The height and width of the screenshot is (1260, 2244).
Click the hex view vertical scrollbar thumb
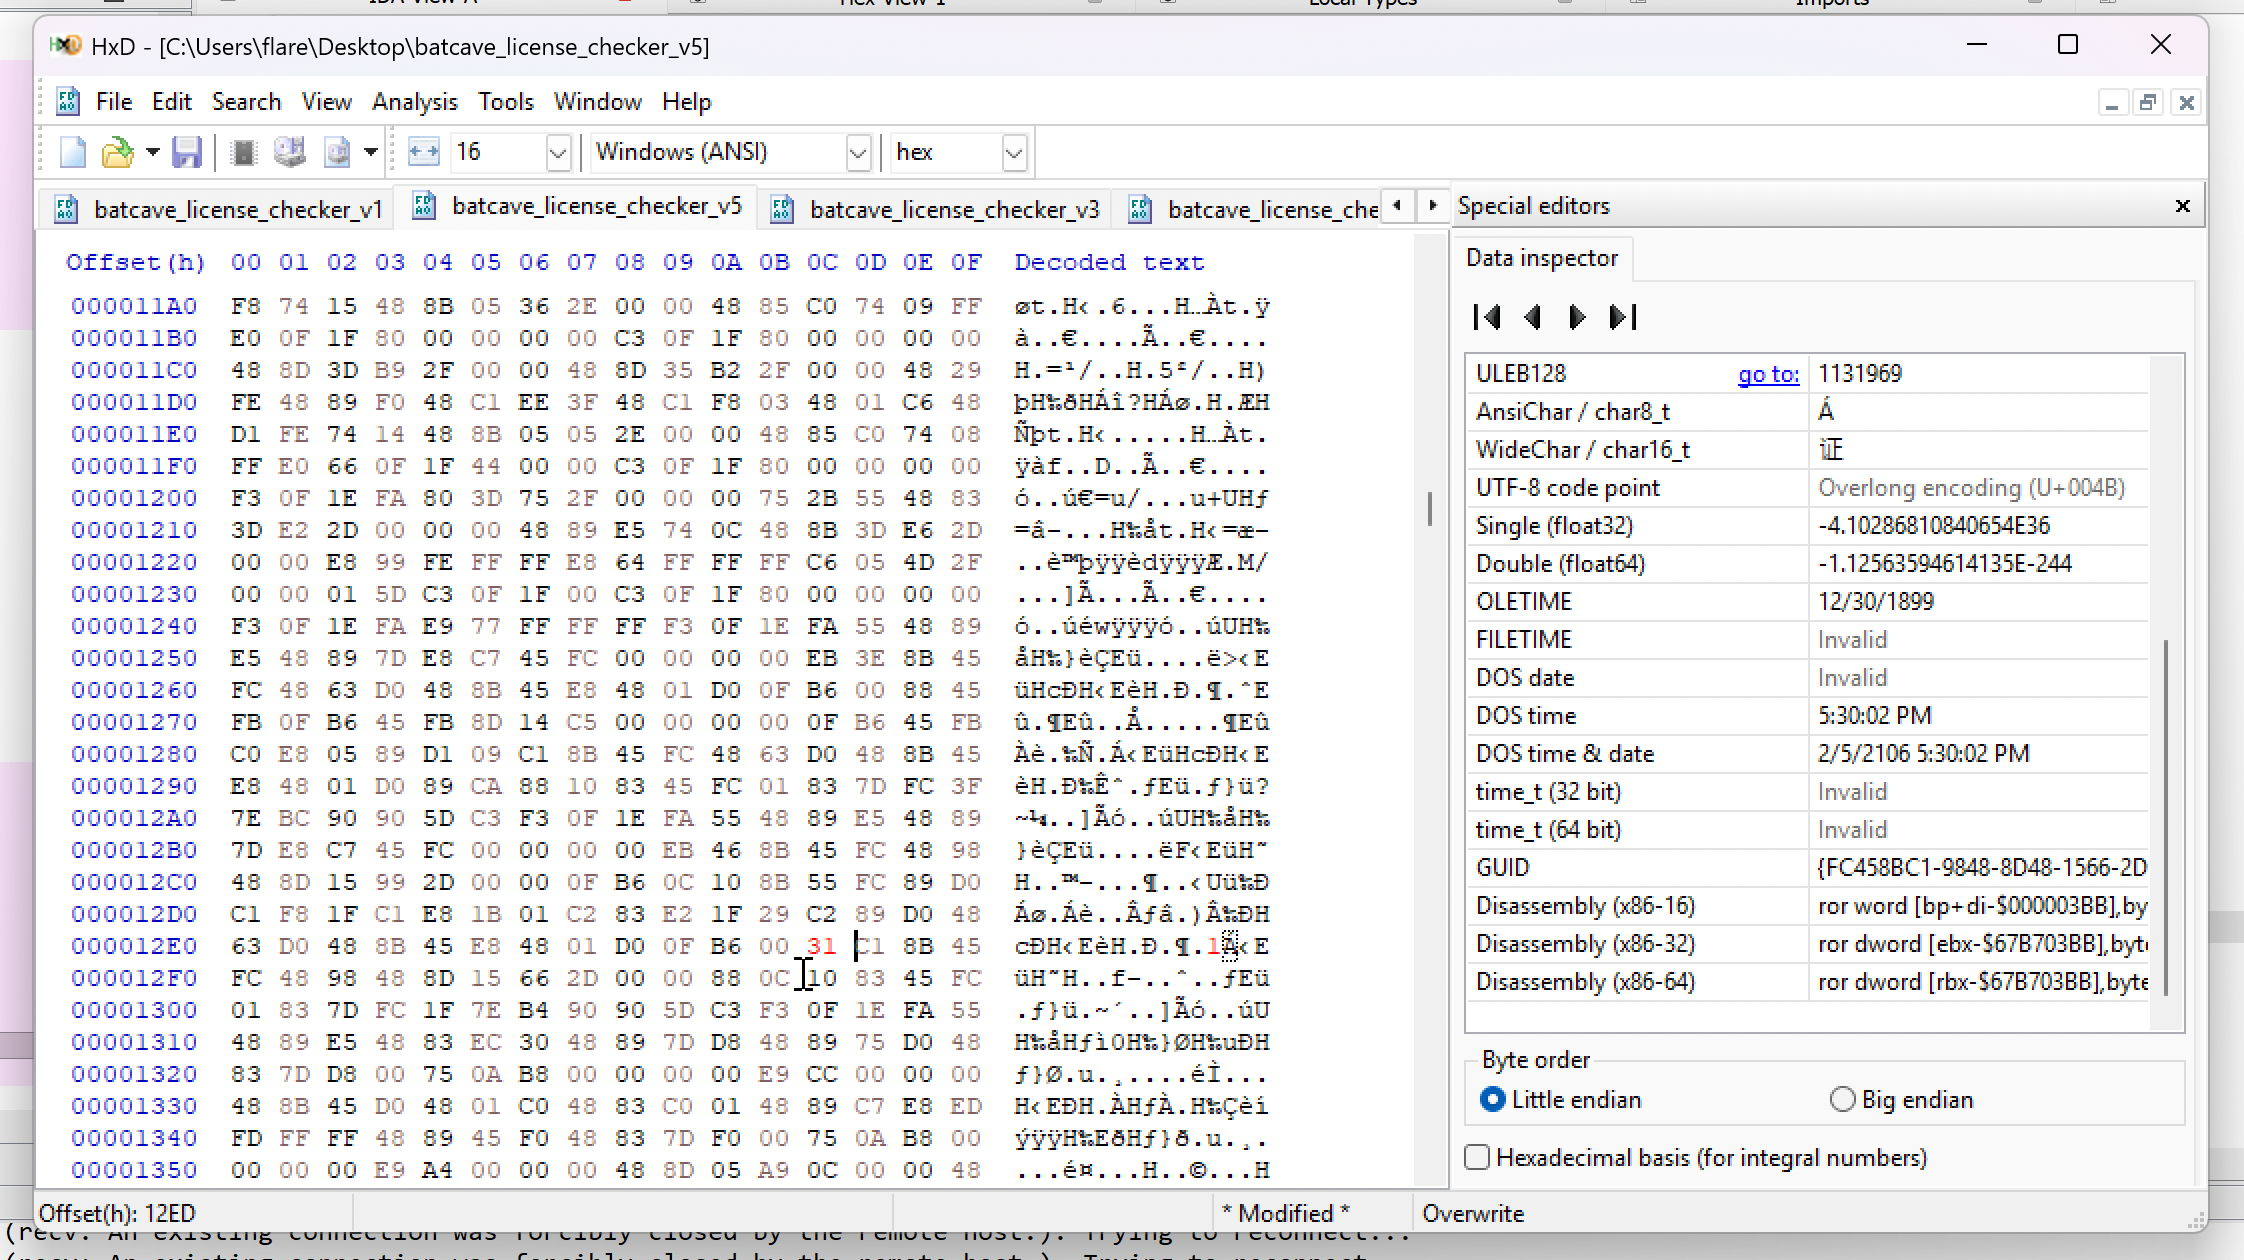coord(1430,508)
